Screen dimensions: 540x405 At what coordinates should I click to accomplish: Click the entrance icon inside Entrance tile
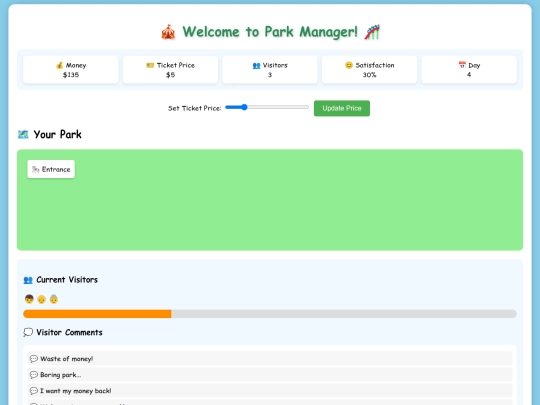35,169
